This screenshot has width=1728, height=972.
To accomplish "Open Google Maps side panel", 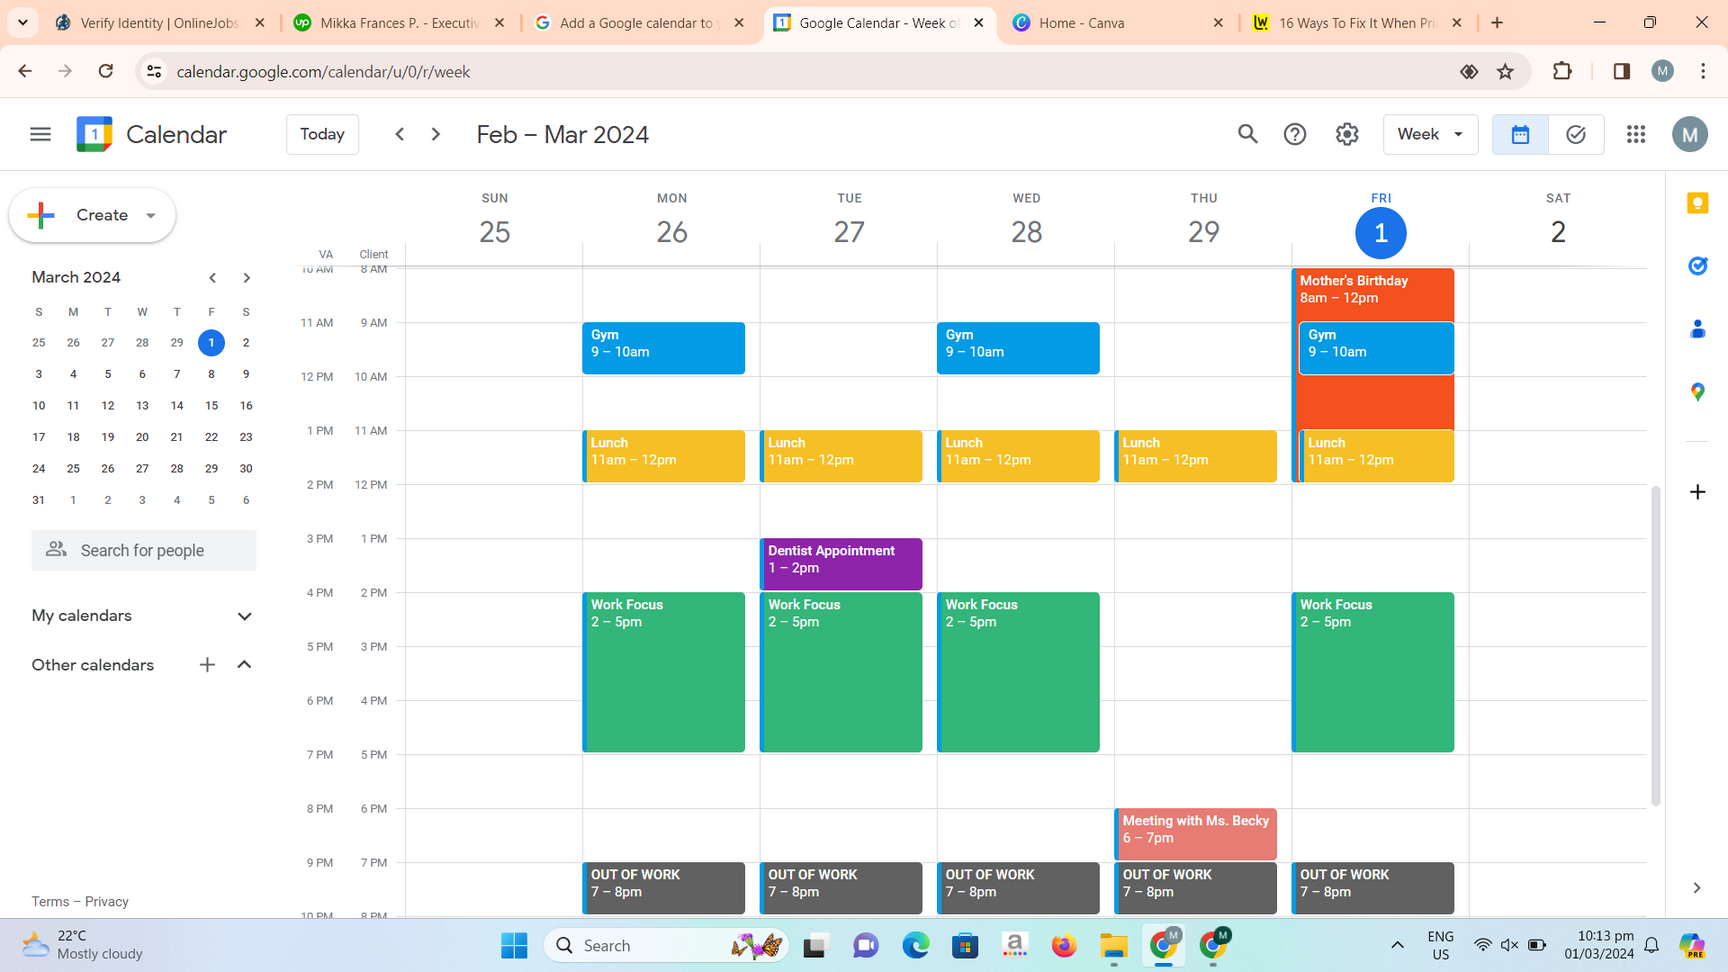I will [x=1697, y=392].
